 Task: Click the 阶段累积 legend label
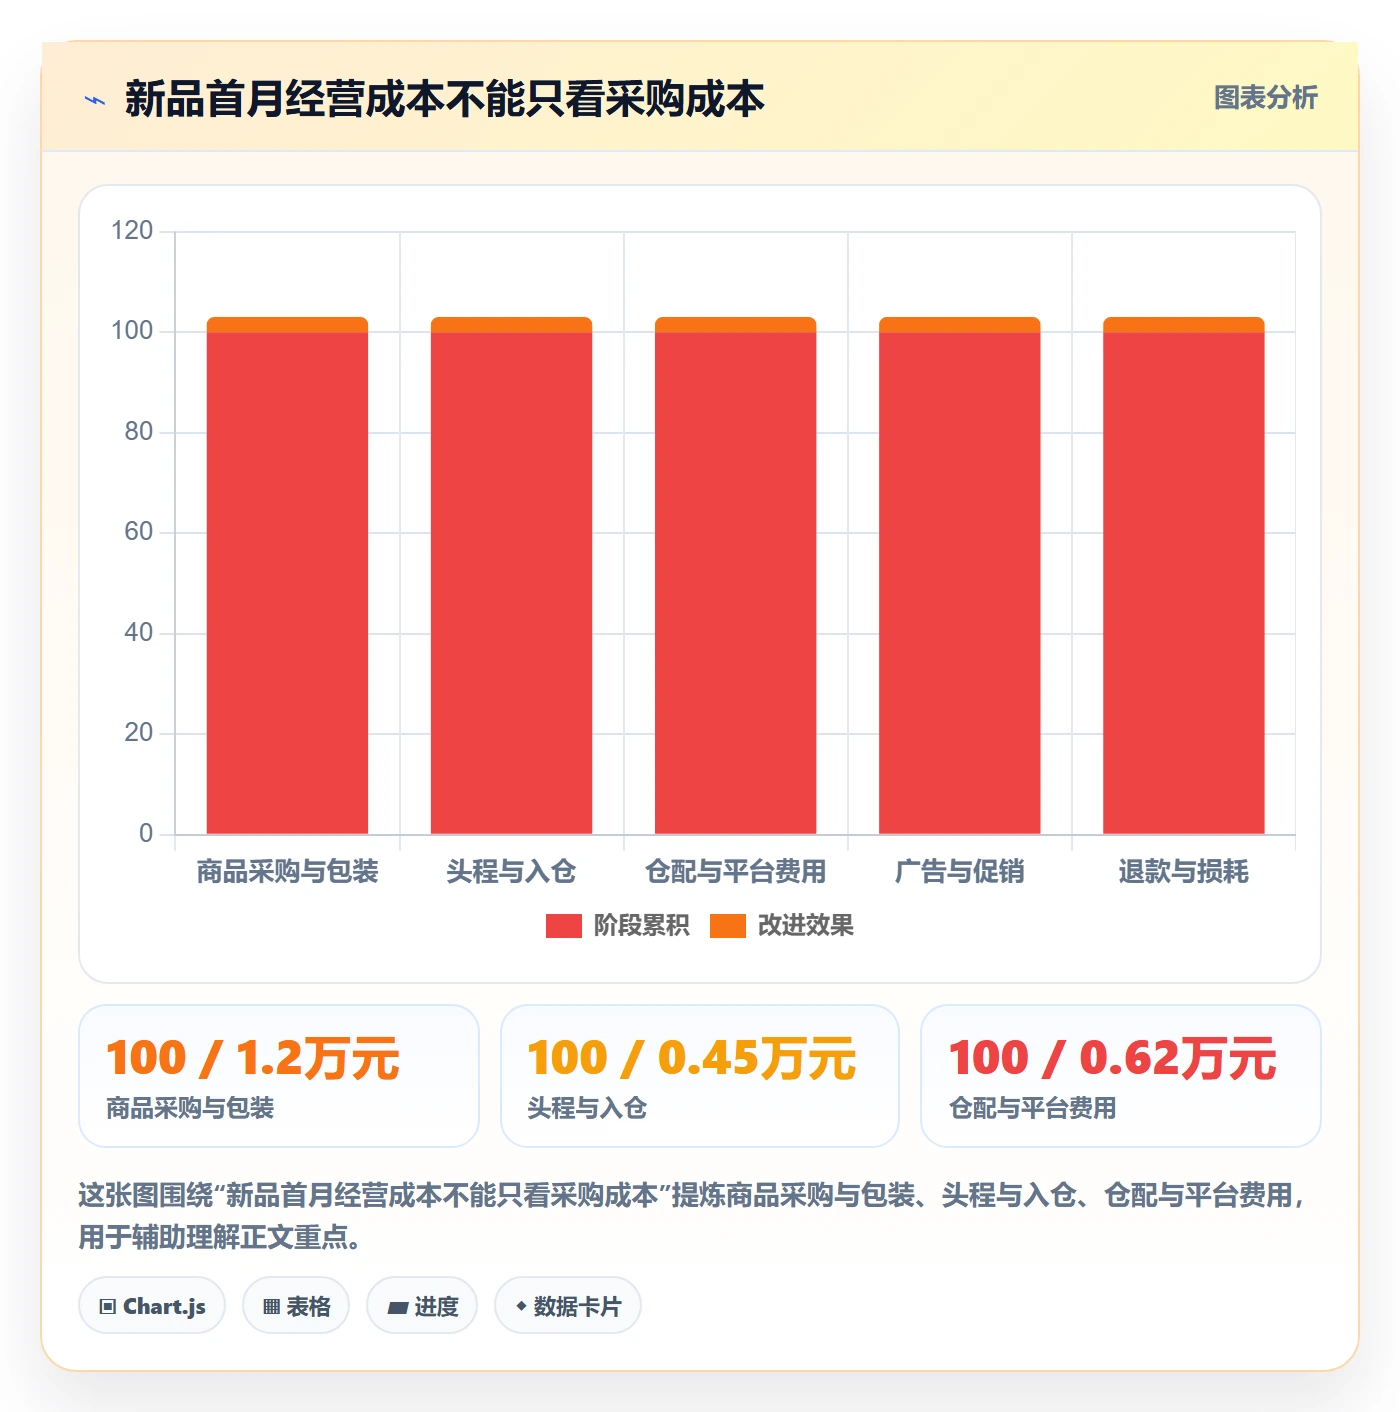(641, 926)
